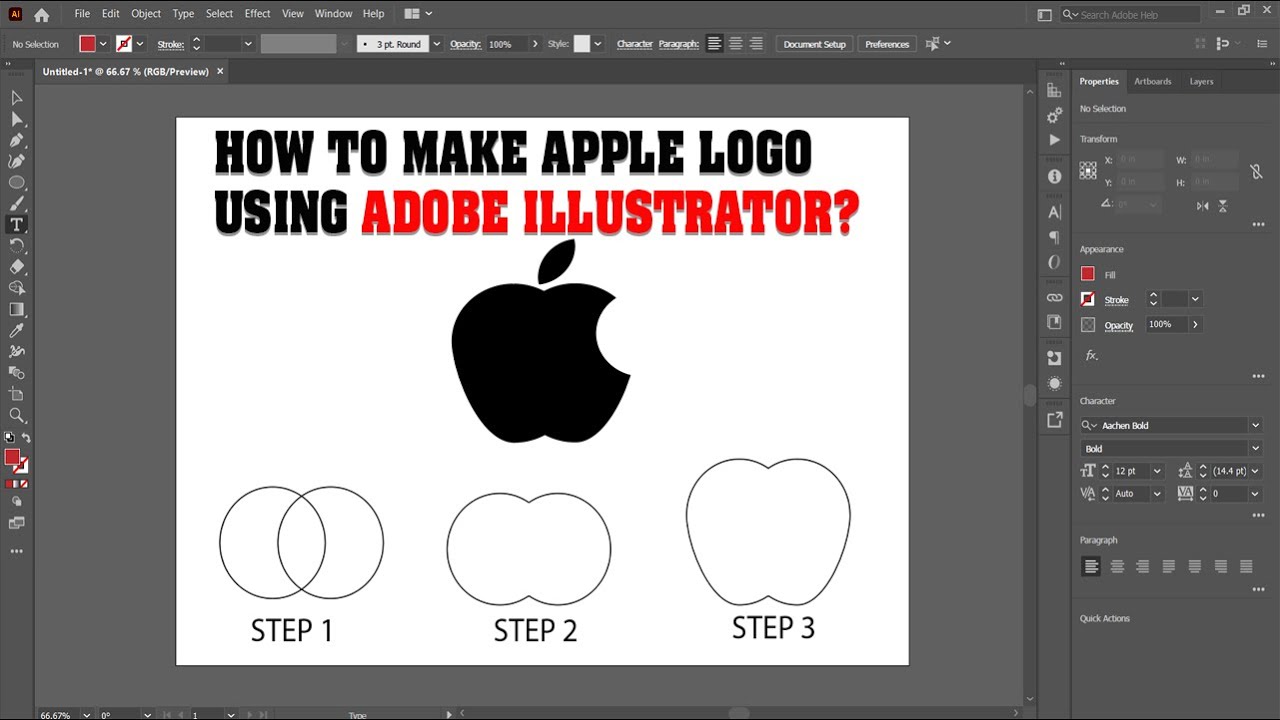Screen dimensions: 1280x720
Task: Open the Effect menu
Action: pos(258,14)
